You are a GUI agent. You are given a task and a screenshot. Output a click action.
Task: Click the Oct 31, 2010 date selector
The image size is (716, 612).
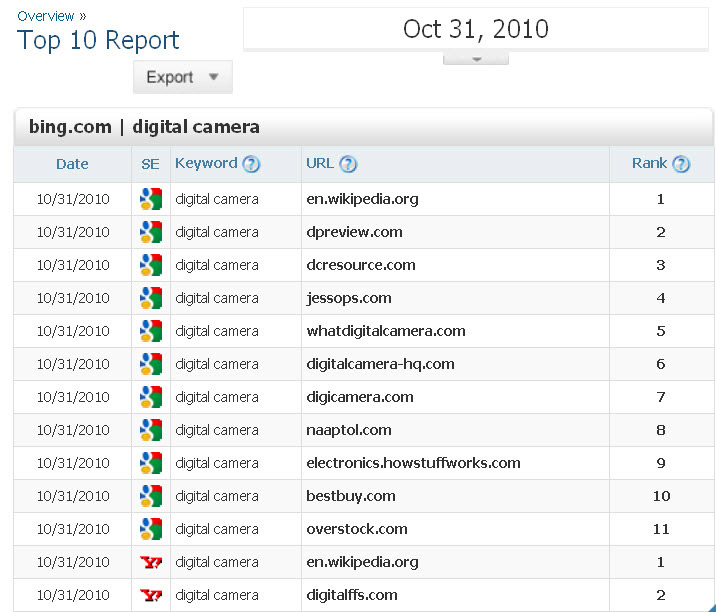[476, 28]
